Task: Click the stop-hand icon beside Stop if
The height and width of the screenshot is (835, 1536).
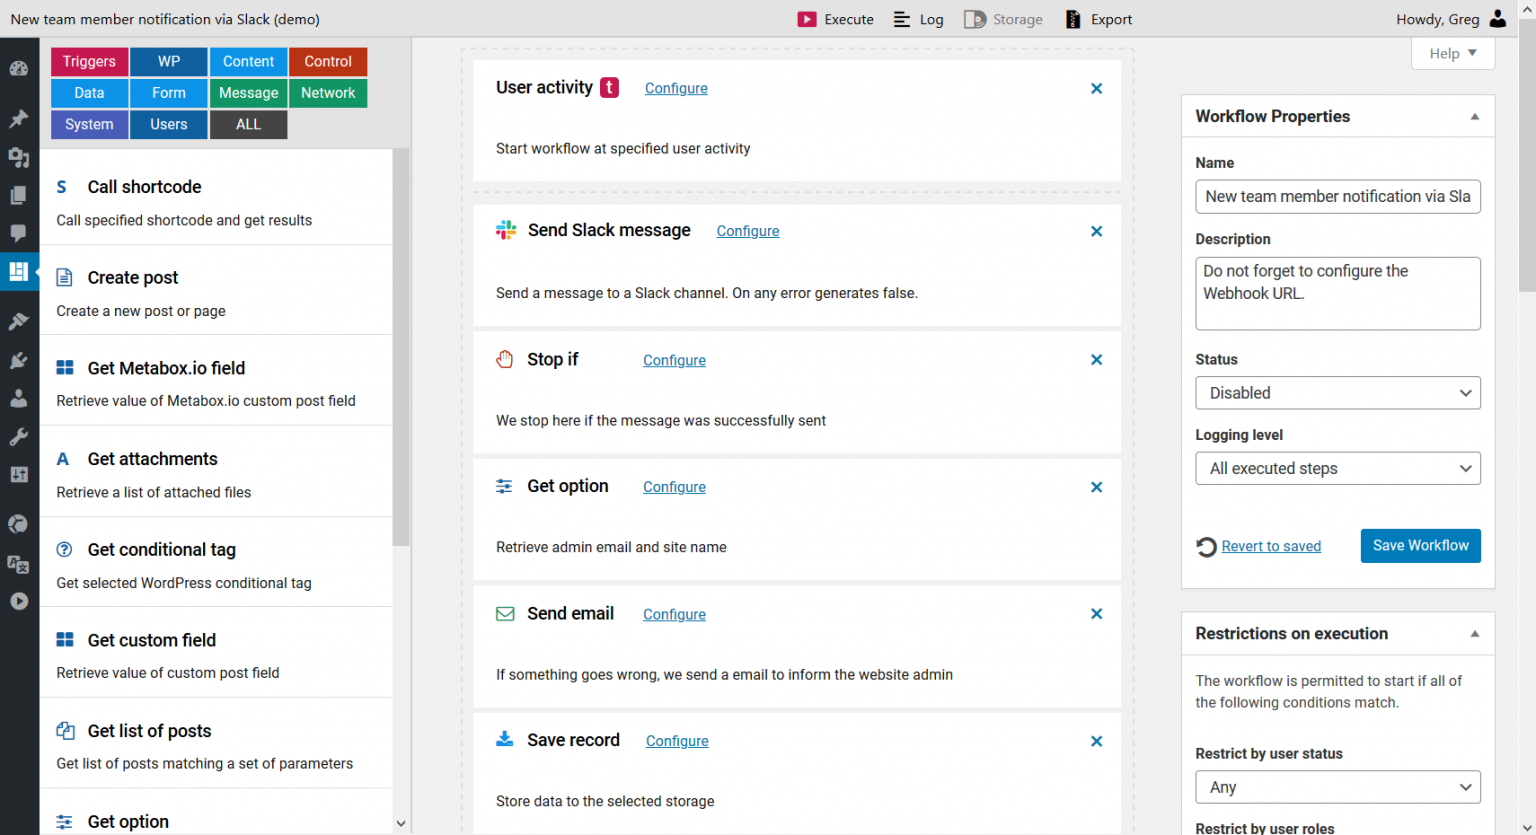Action: click(504, 359)
